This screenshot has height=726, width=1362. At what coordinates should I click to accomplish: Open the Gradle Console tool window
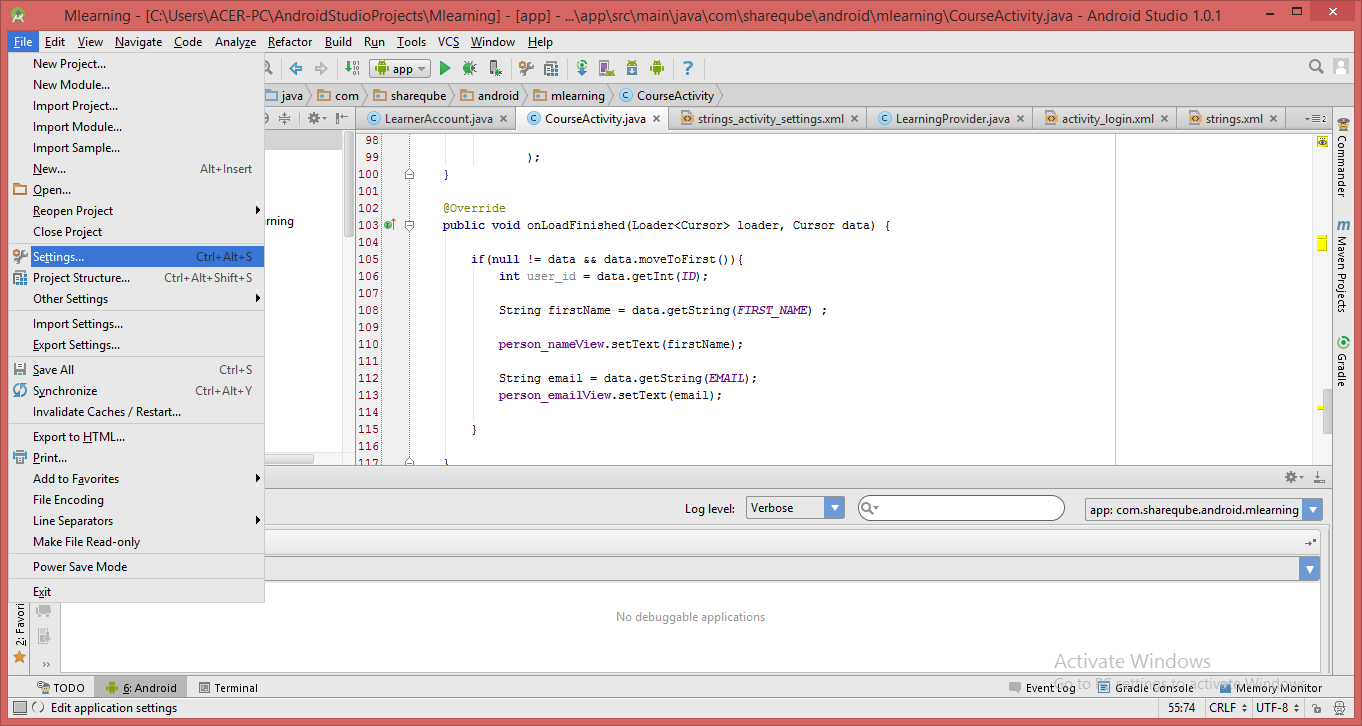pyautogui.click(x=1153, y=688)
